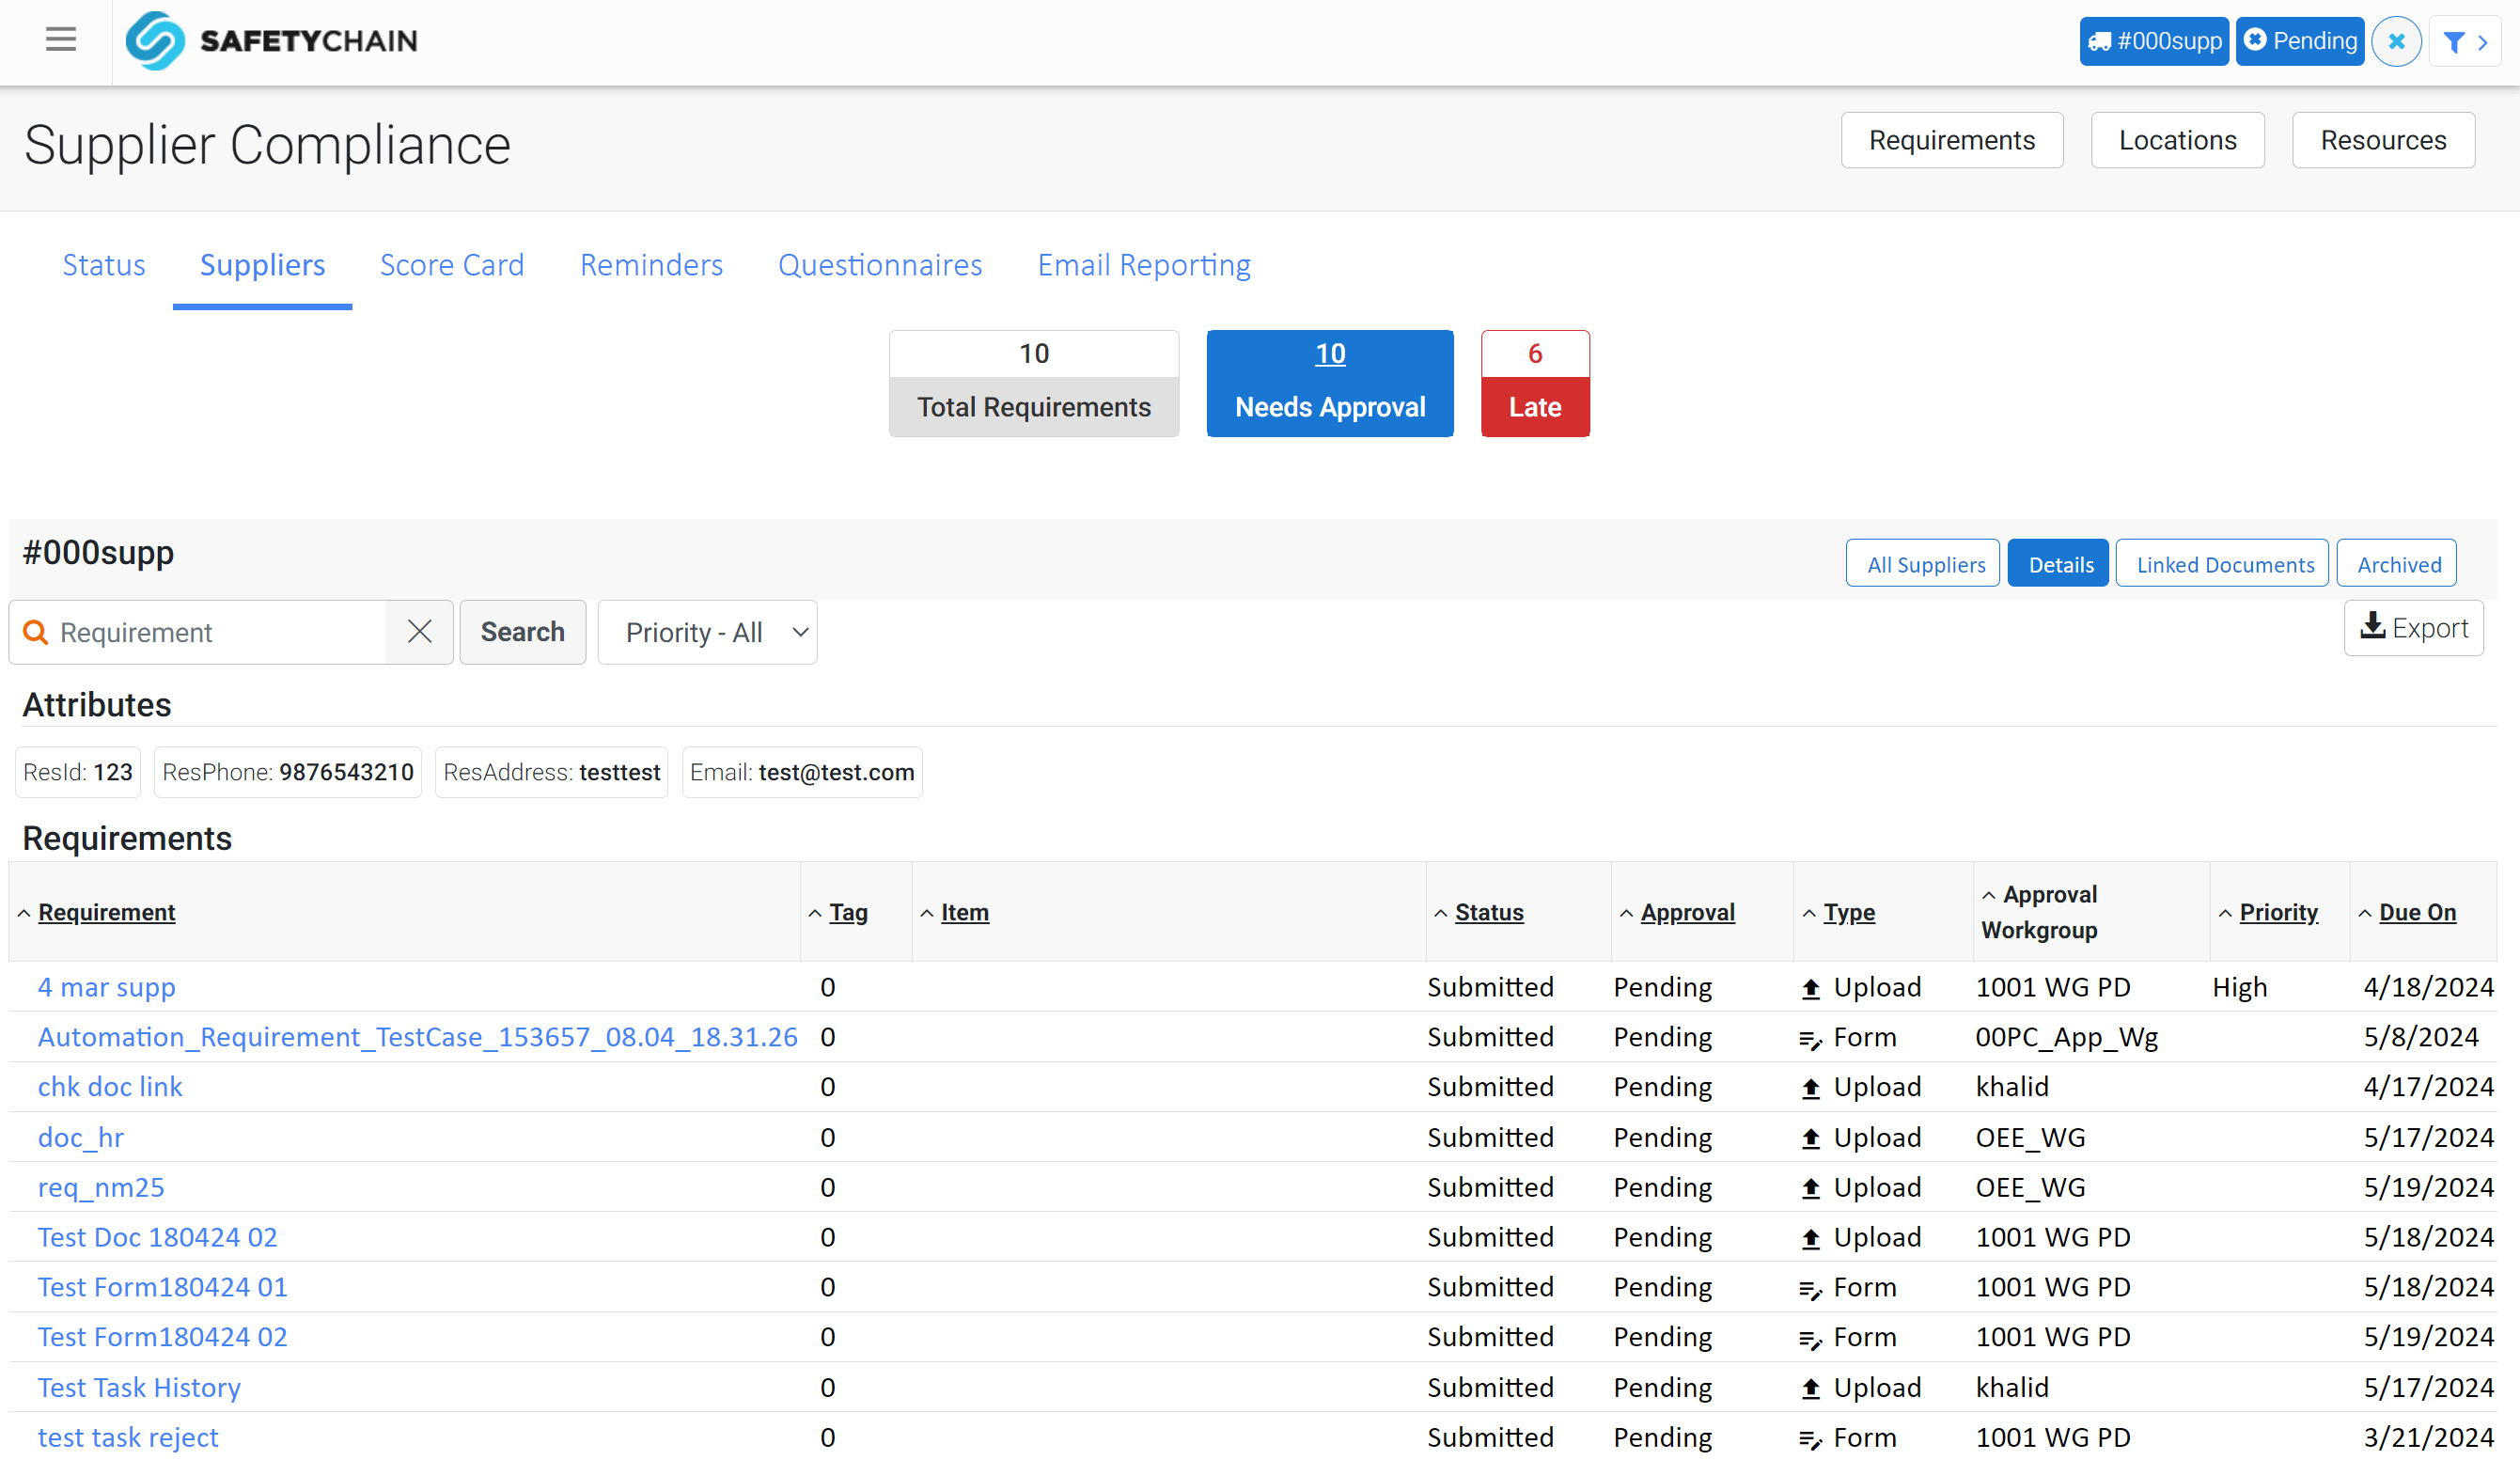Click the orange search magnifier icon

point(36,632)
